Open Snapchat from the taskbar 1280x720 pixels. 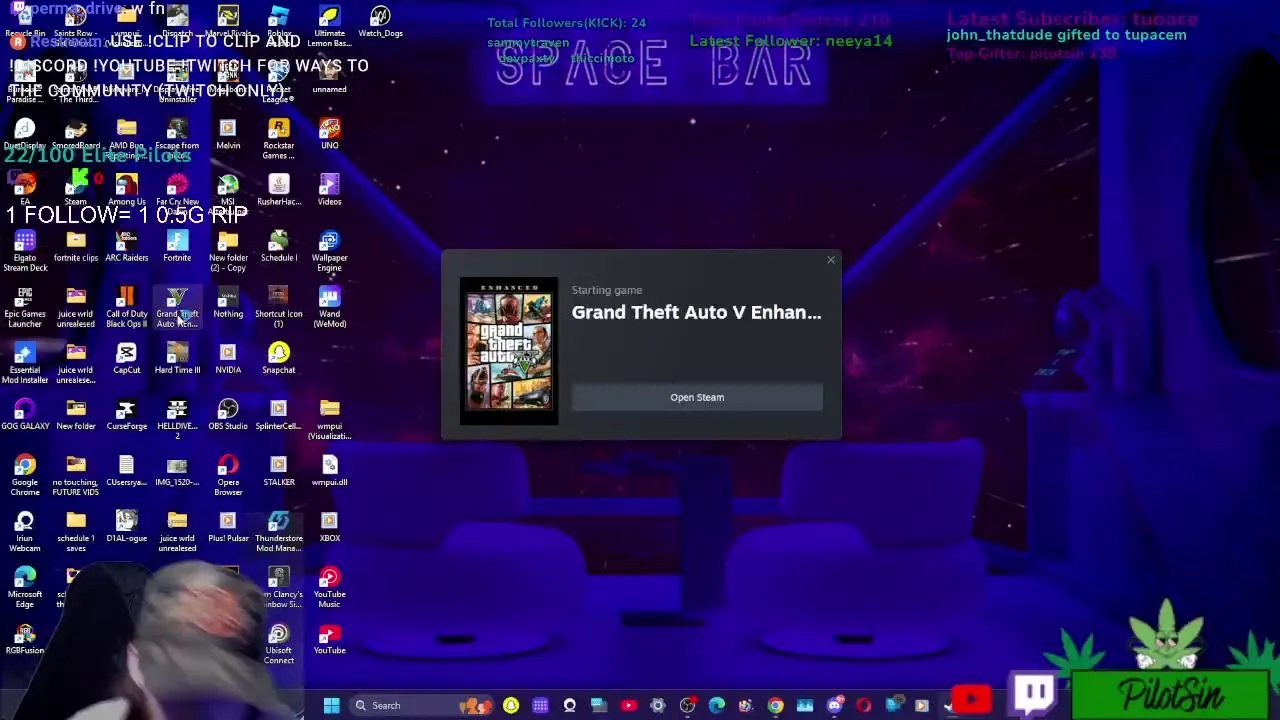coord(511,705)
